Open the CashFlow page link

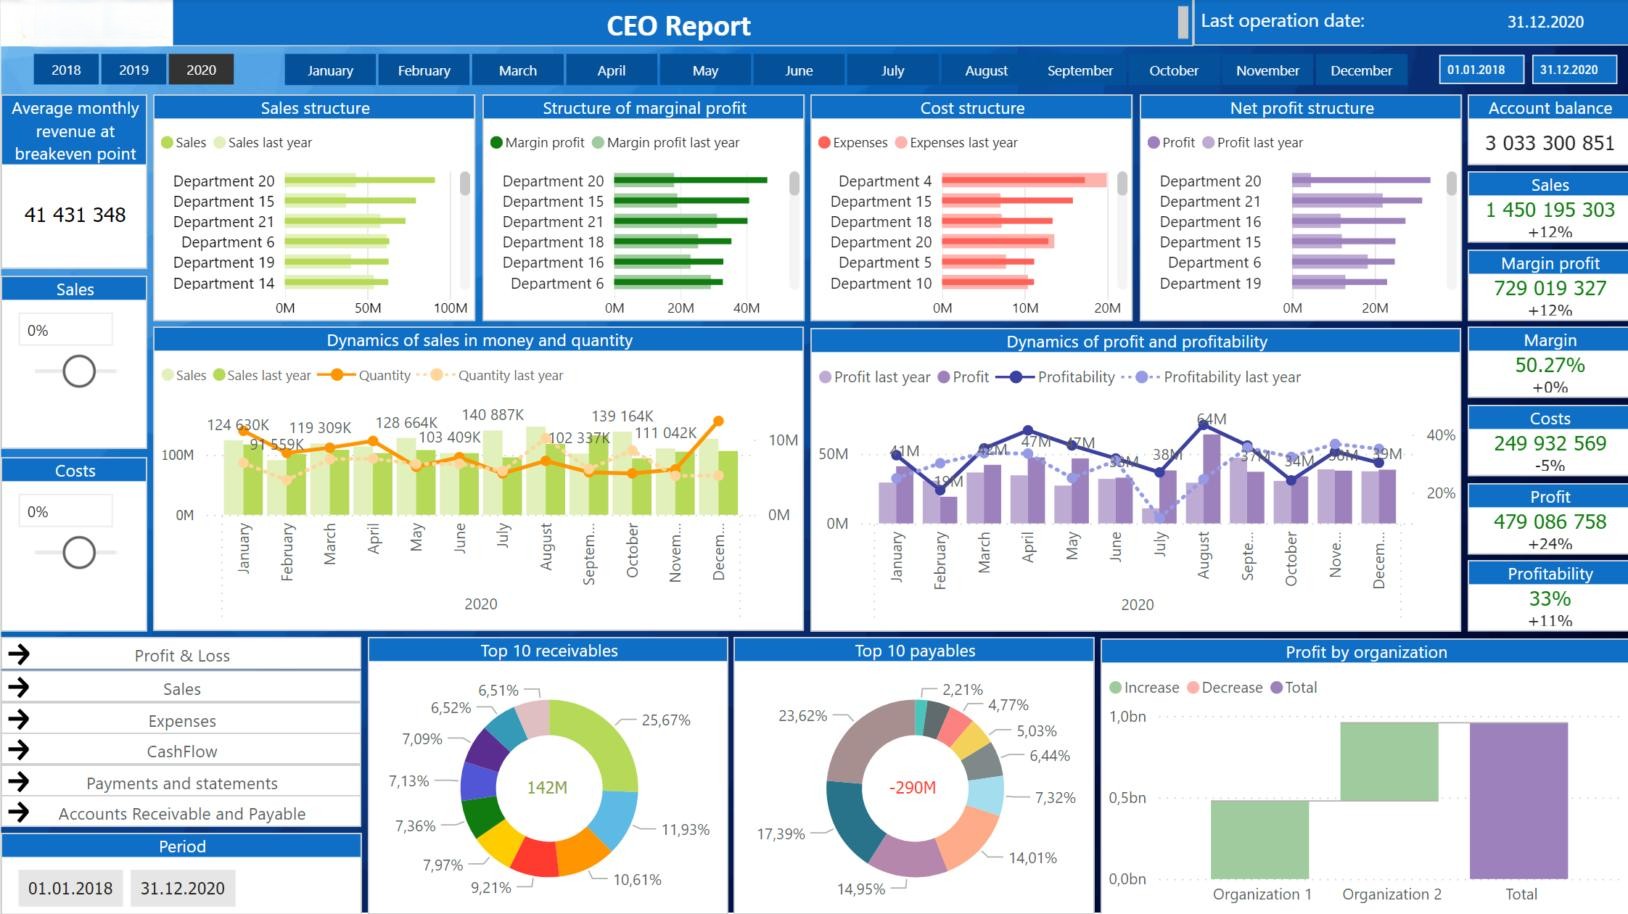pyautogui.click(x=182, y=751)
